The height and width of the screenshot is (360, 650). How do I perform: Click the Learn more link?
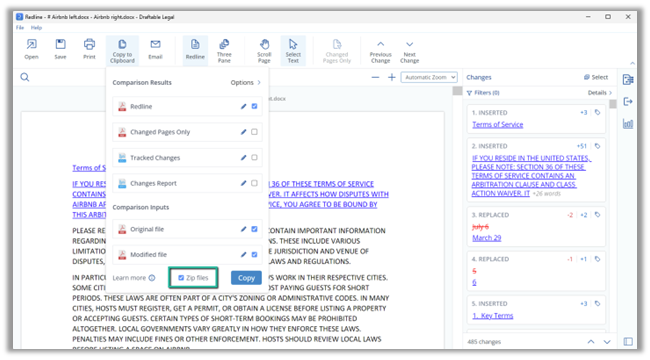click(129, 278)
